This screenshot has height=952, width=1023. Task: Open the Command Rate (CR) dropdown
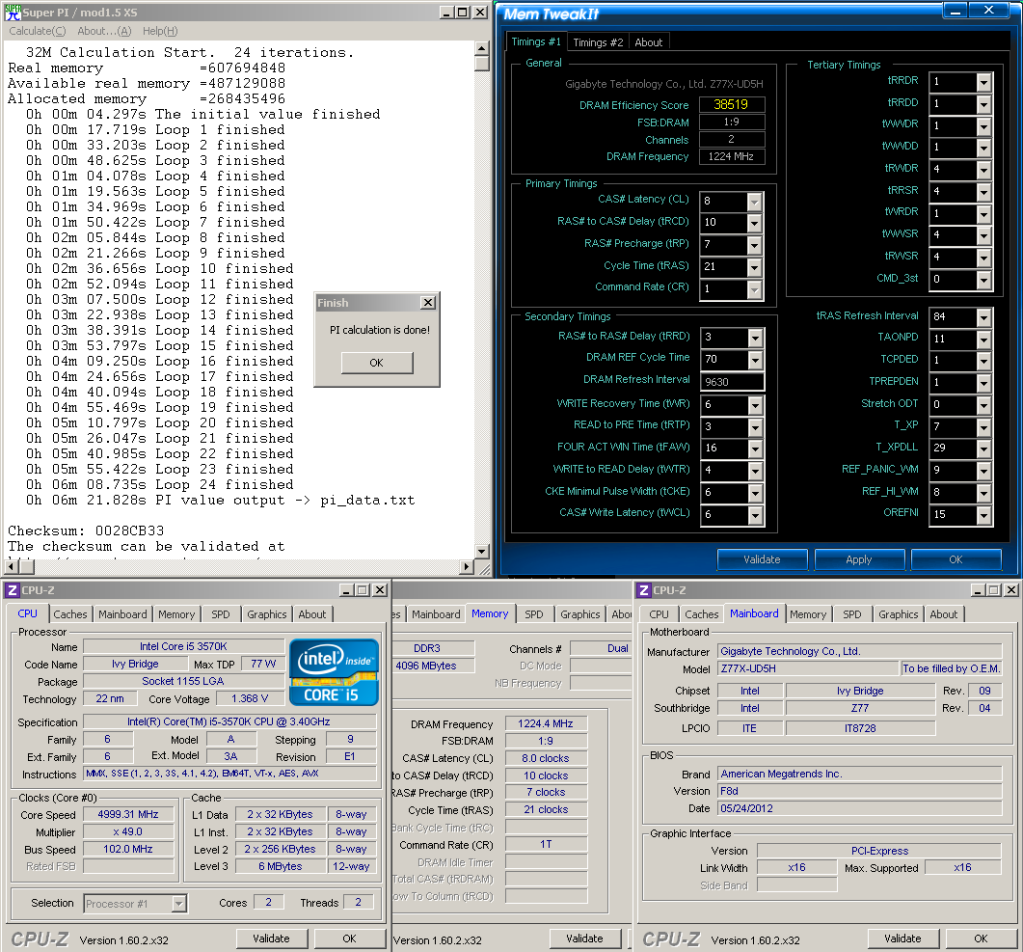coord(753,288)
